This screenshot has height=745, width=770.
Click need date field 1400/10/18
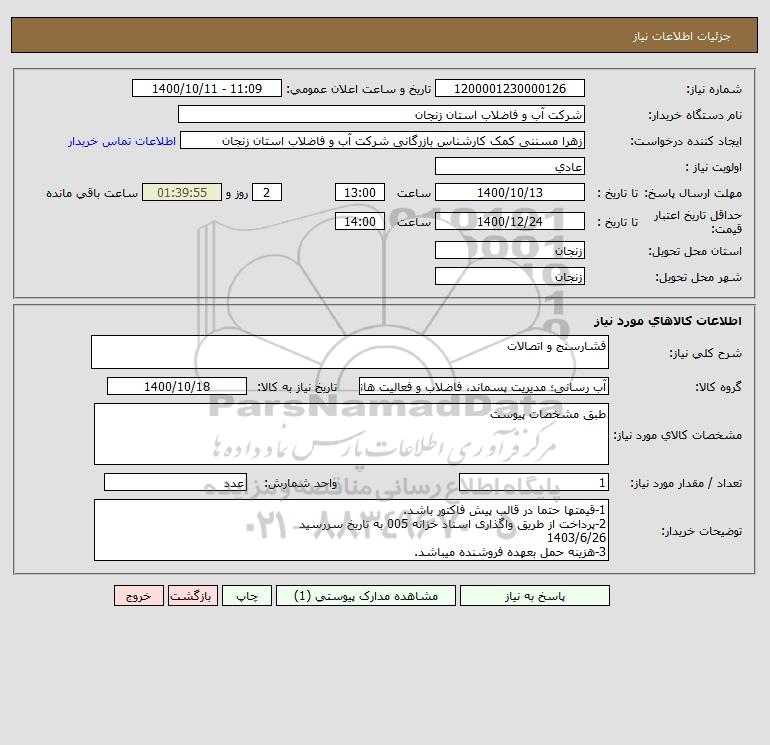[x=177, y=386]
